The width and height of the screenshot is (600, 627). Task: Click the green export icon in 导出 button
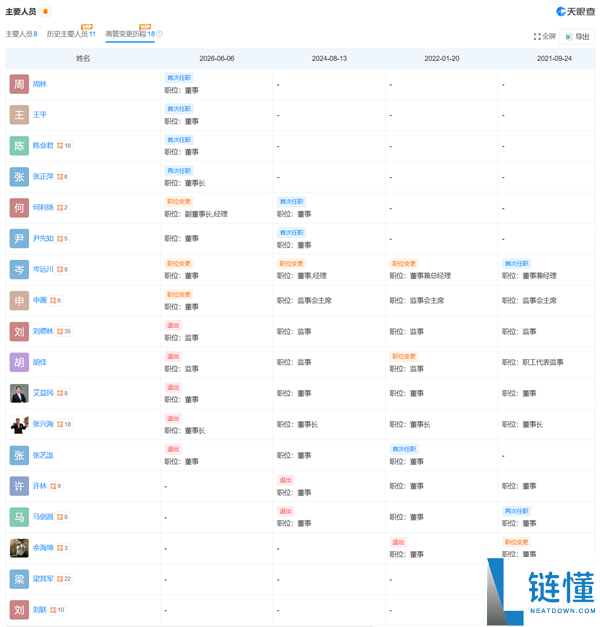click(x=568, y=37)
